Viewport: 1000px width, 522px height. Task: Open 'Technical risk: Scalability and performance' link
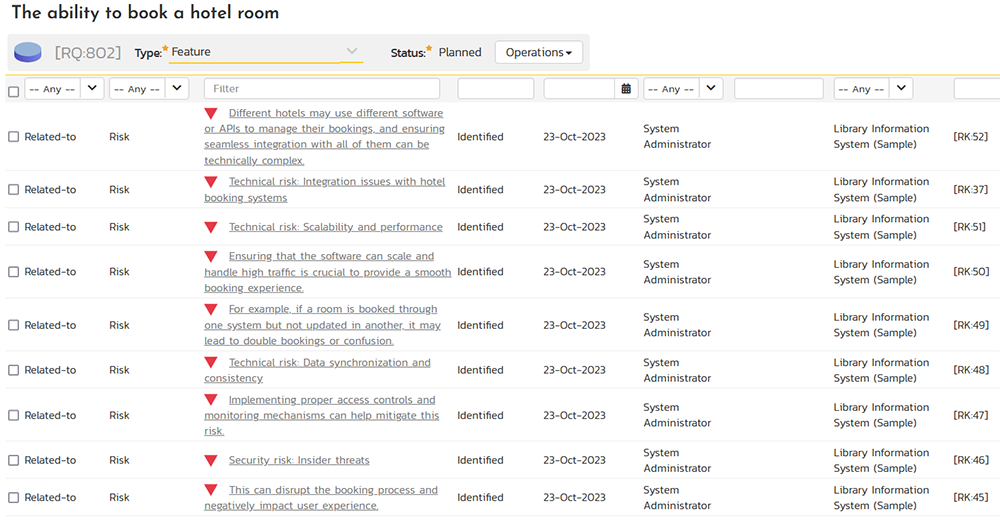point(335,227)
